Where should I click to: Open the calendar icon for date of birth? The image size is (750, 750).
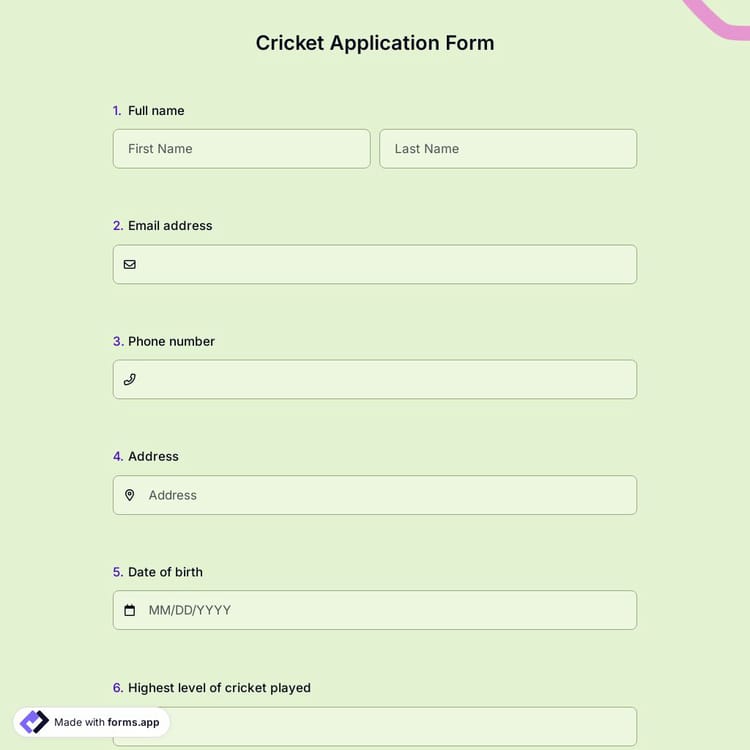129,610
